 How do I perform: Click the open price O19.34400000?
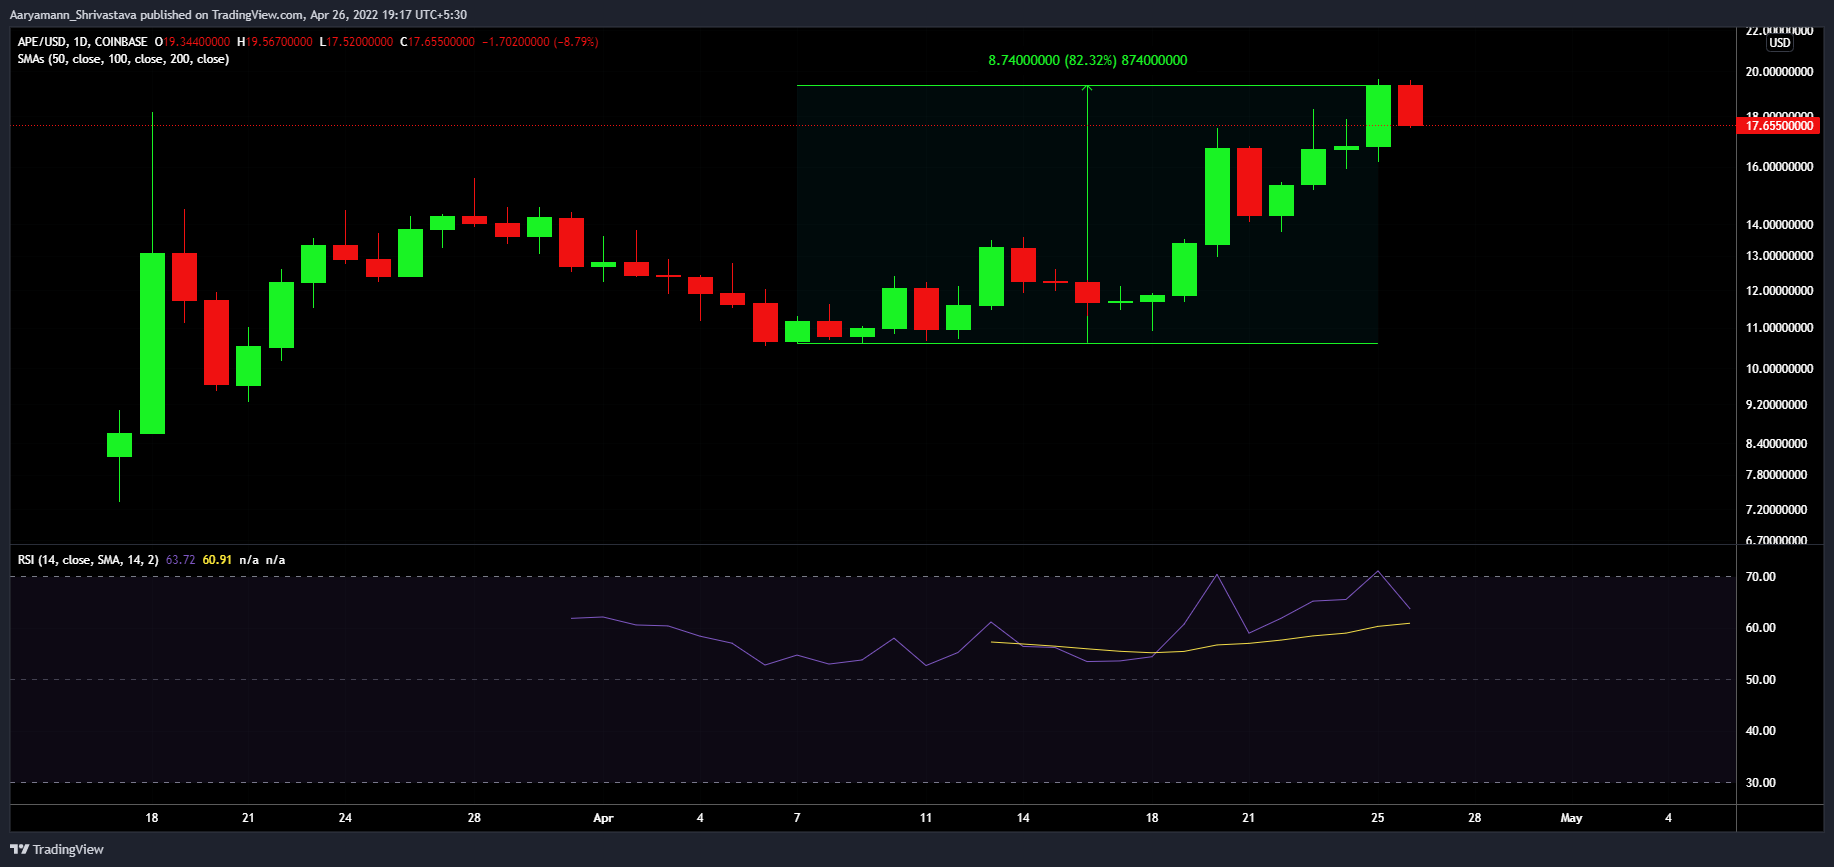click(x=193, y=42)
